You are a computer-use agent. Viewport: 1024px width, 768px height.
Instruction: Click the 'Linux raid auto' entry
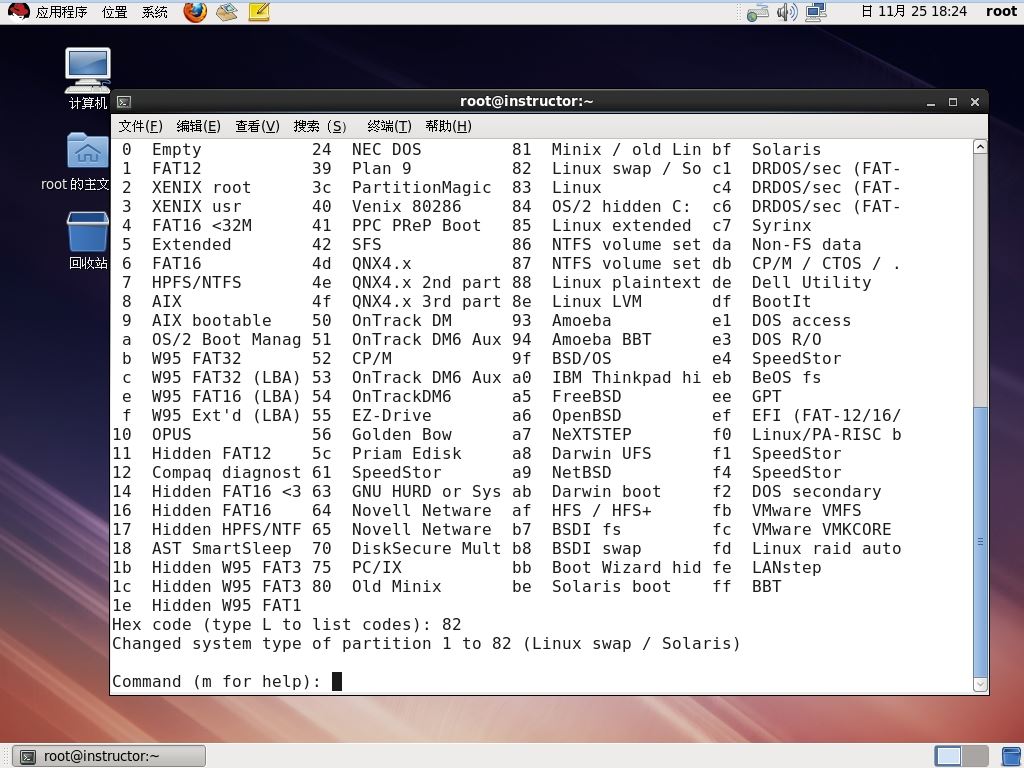pos(826,548)
